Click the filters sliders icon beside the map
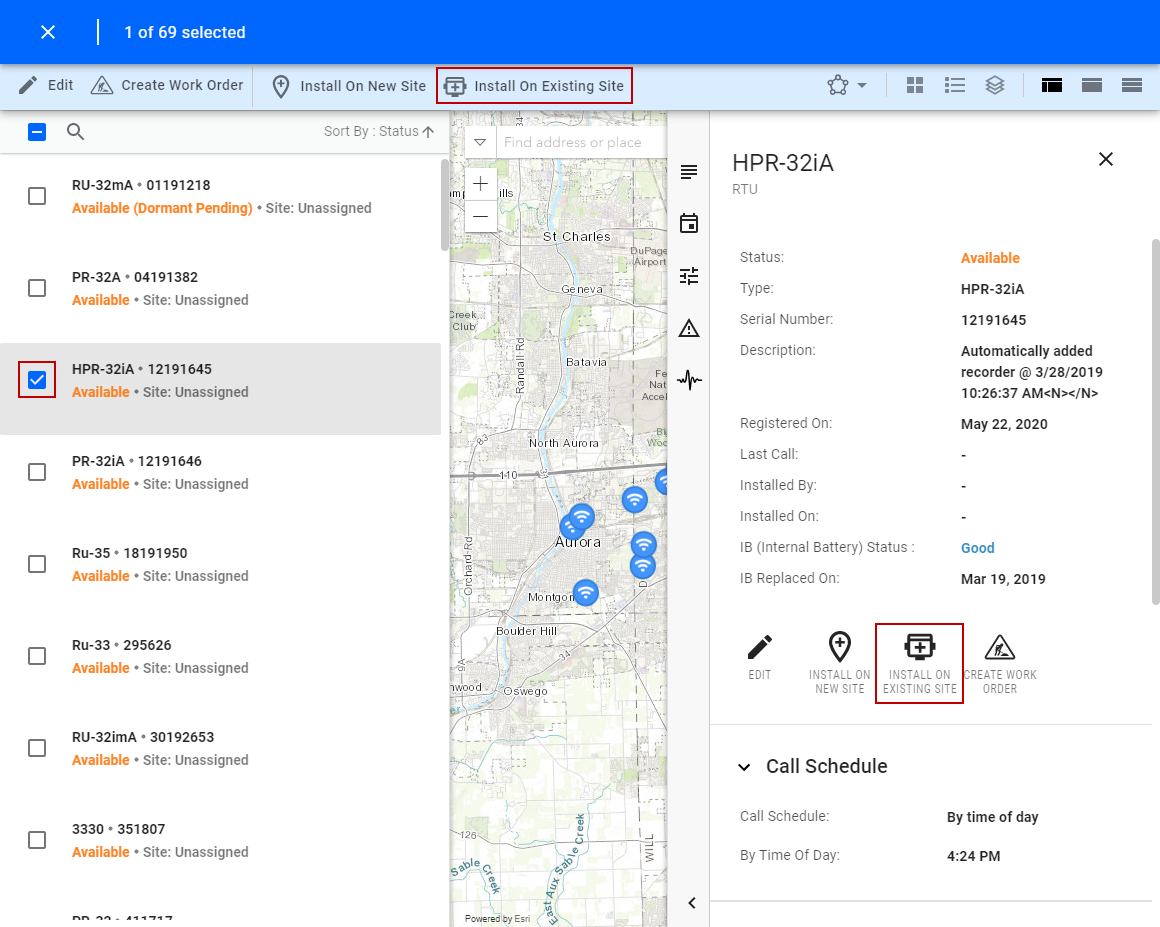The height and width of the screenshot is (927, 1160). pyautogui.click(x=689, y=275)
